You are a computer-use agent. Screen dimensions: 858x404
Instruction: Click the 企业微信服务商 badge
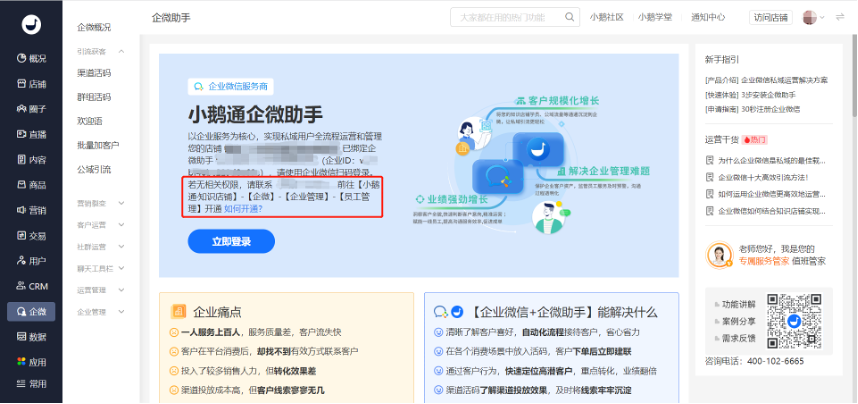pyautogui.click(x=230, y=86)
